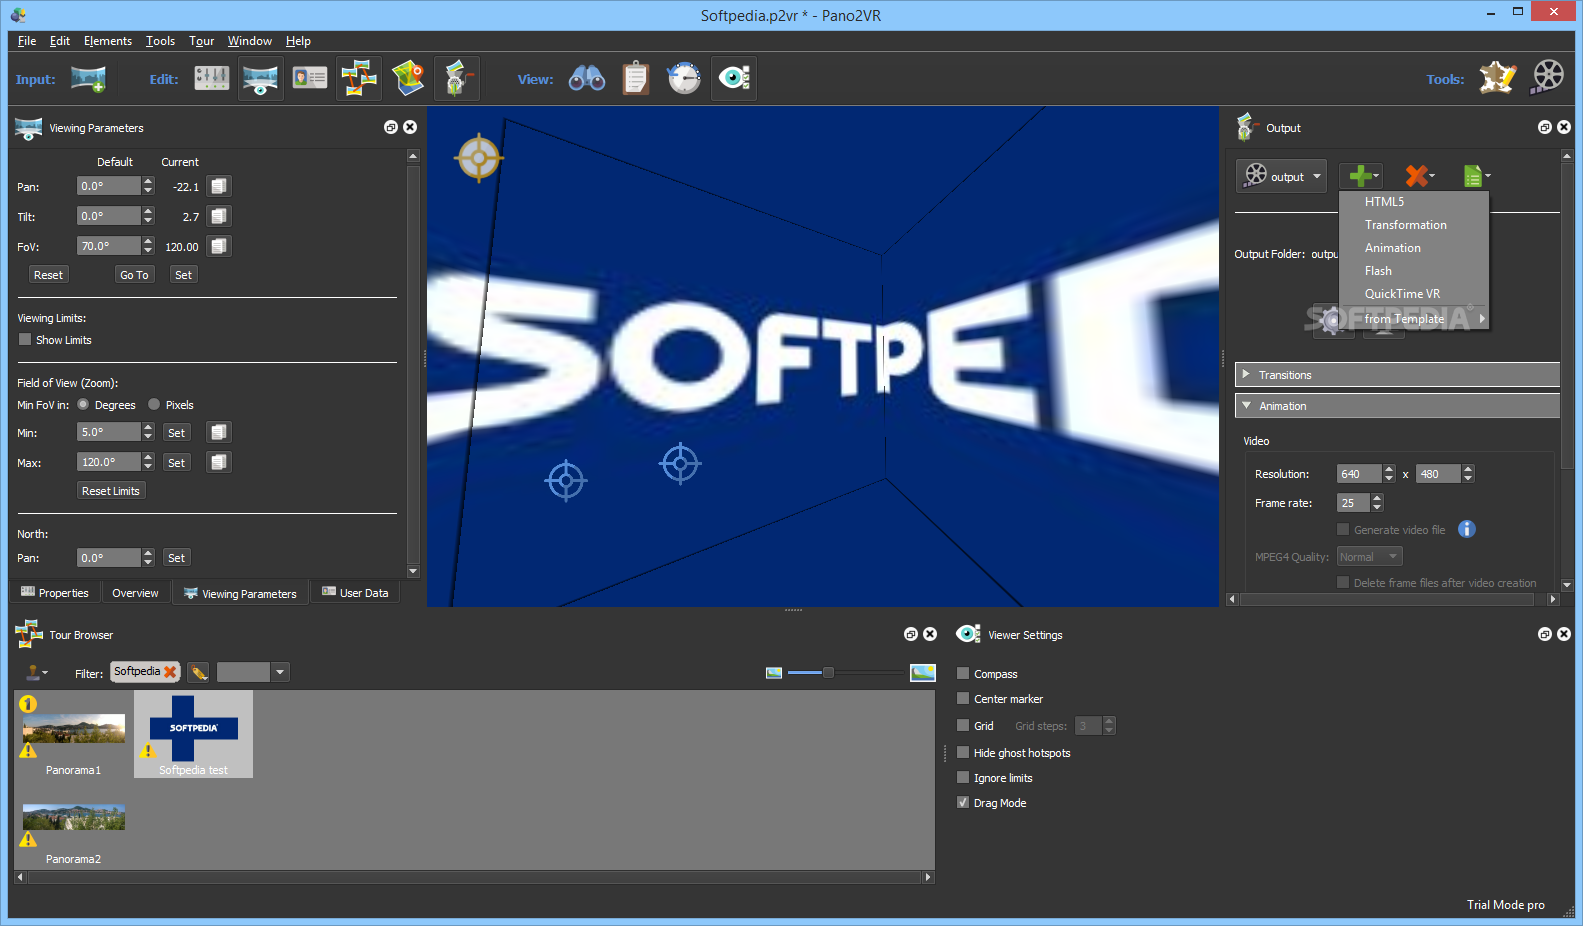Collapse the Animation section

[x=1397, y=406]
